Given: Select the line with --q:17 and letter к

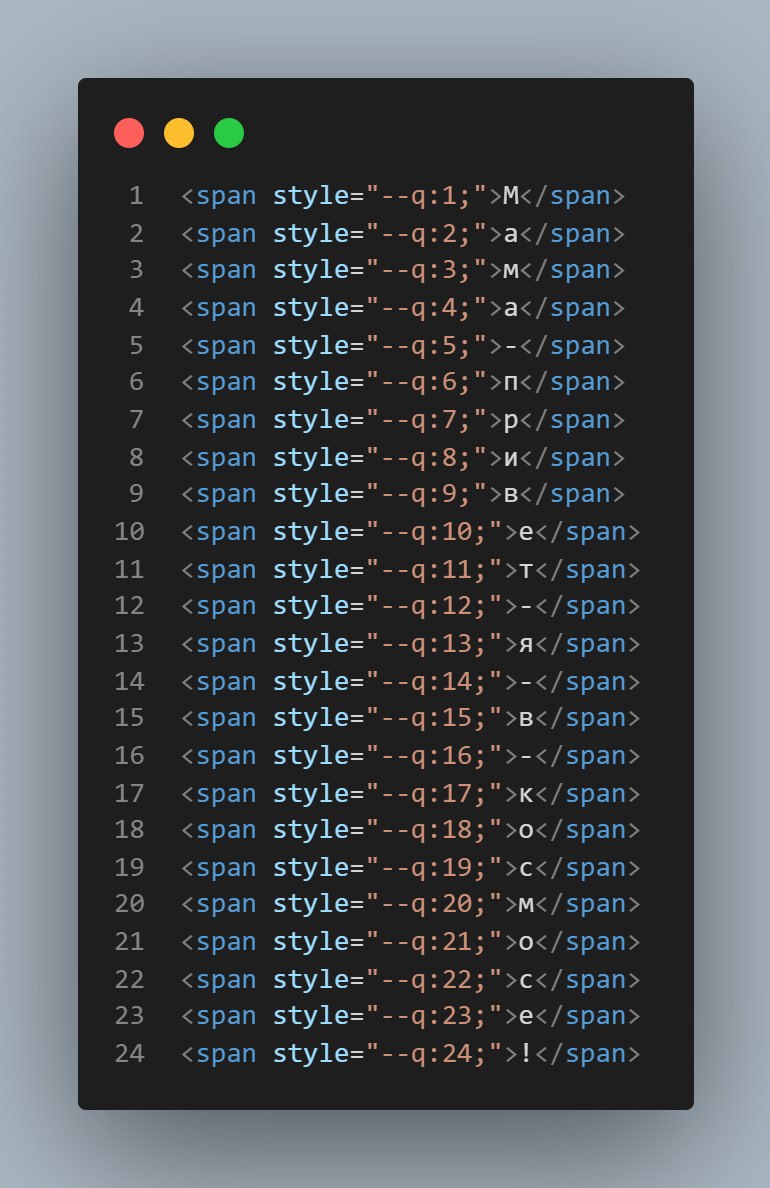Looking at the screenshot, I should [410, 794].
